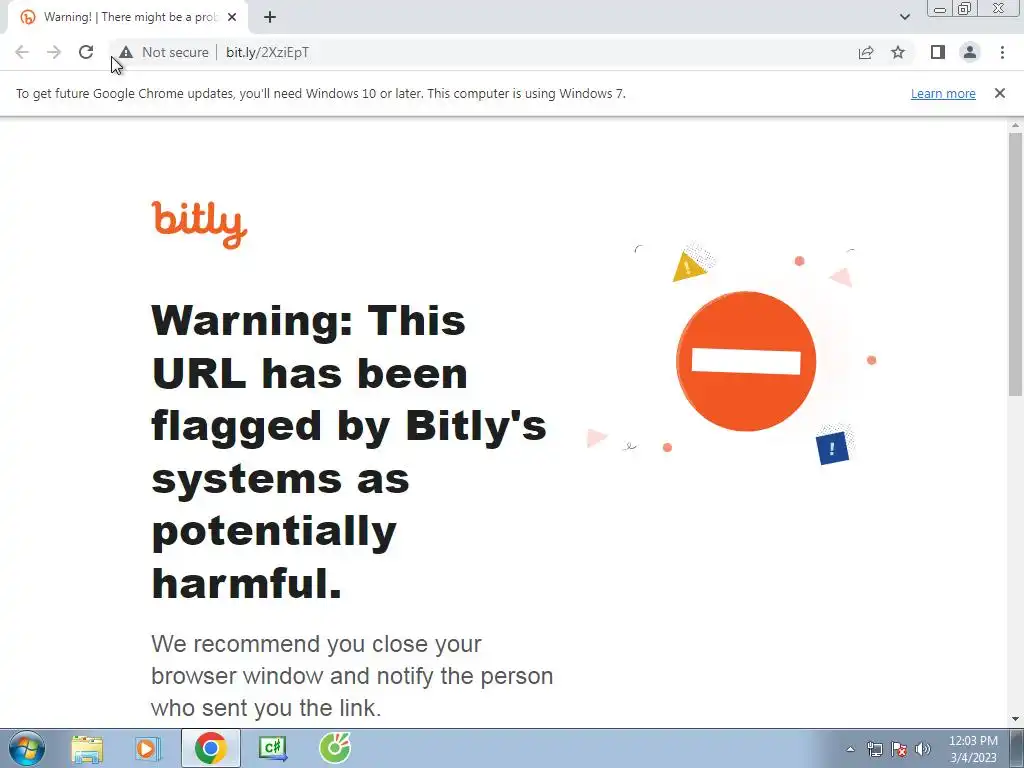Screen dimensions: 1024x768
Task: Close the Warning! tab
Action: pos(232,18)
